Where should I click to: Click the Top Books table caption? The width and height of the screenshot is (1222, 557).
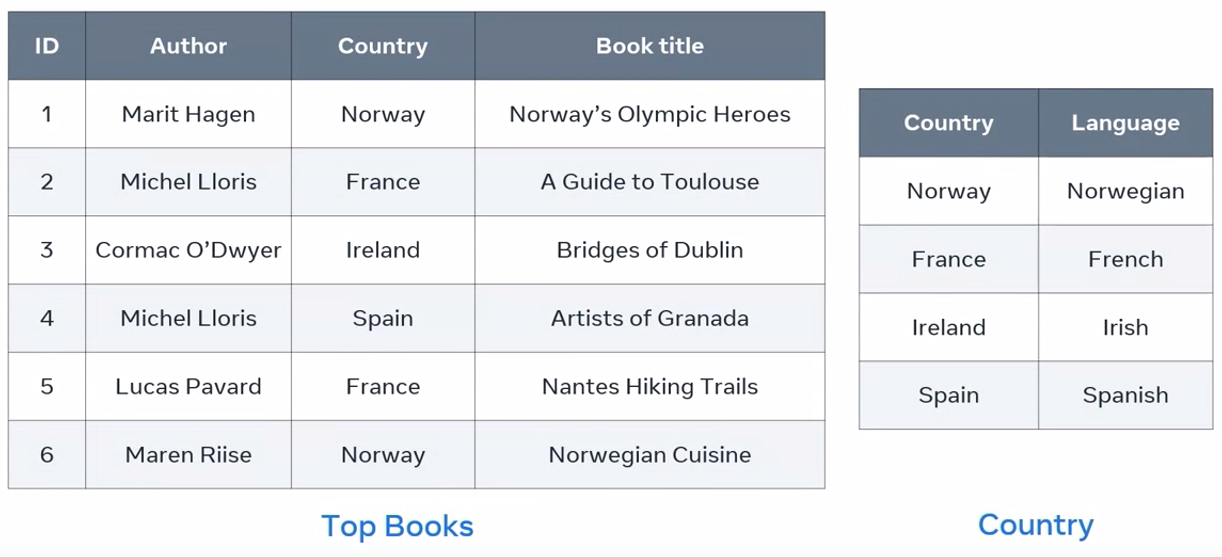tap(397, 526)
